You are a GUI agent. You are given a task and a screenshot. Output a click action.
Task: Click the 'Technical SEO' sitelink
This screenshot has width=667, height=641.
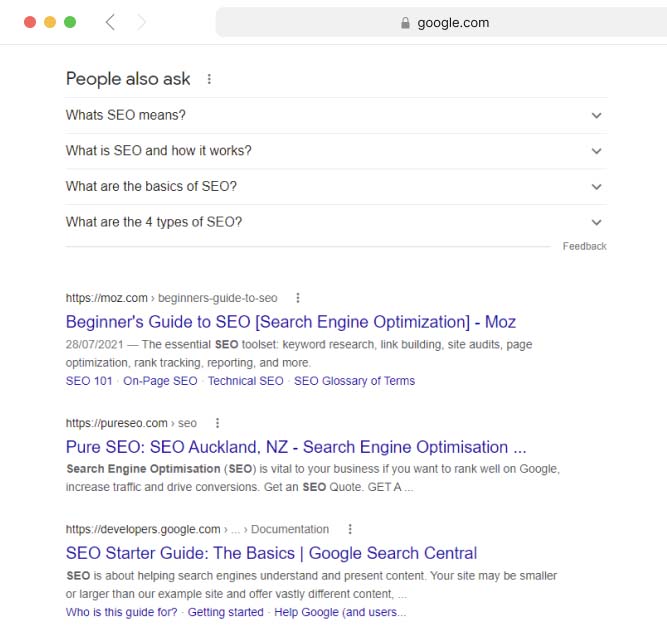245,381
